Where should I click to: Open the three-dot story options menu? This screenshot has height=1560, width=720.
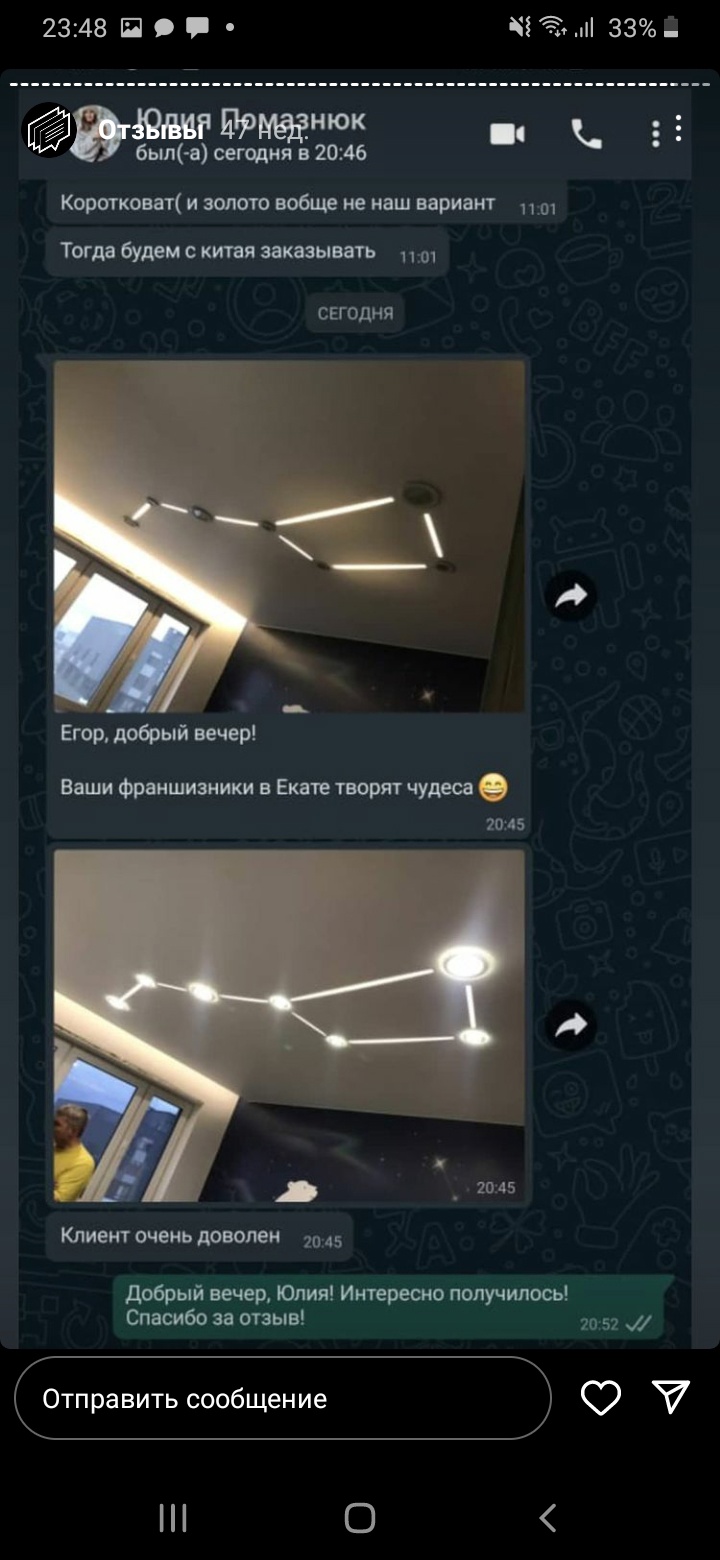click(x=679, y=129)
